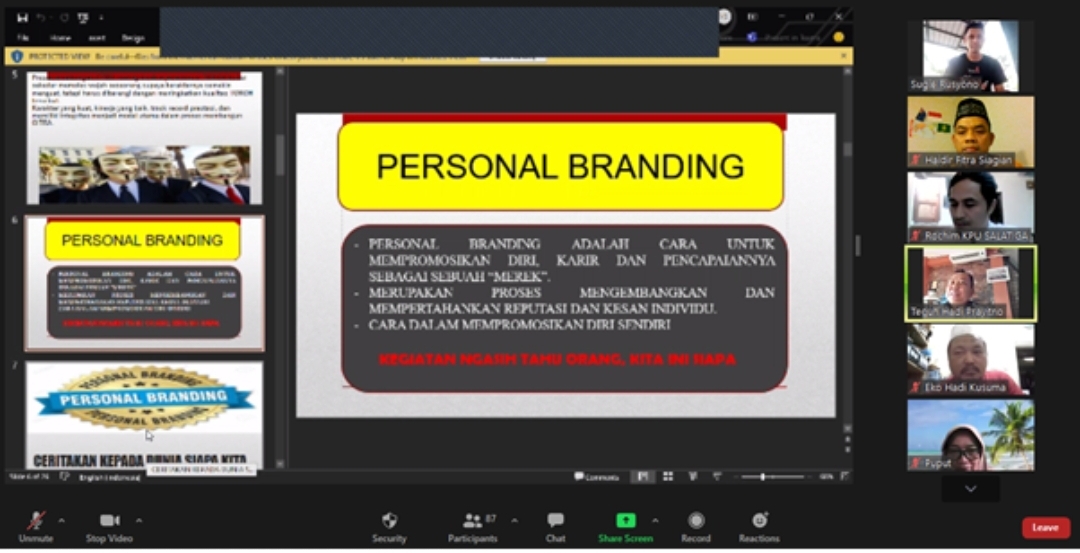Select slide 7 thumbnail with Personal Branding badge
The width and height of the screenshot is (1080, 553).
tap(144, 412)
